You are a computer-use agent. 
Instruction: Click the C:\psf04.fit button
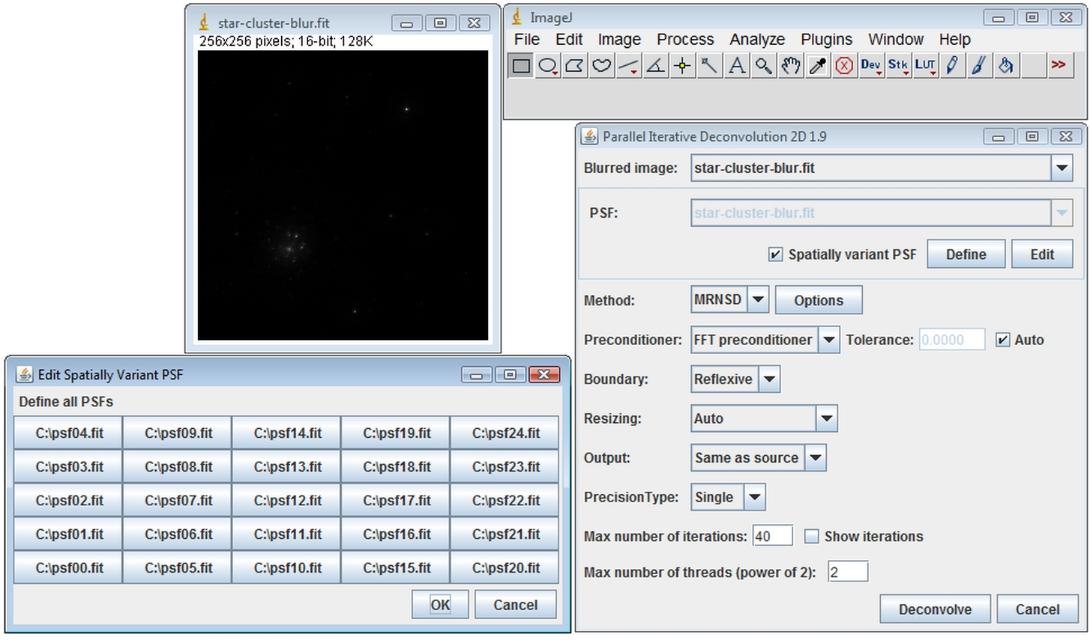click(x=68, y=433)
